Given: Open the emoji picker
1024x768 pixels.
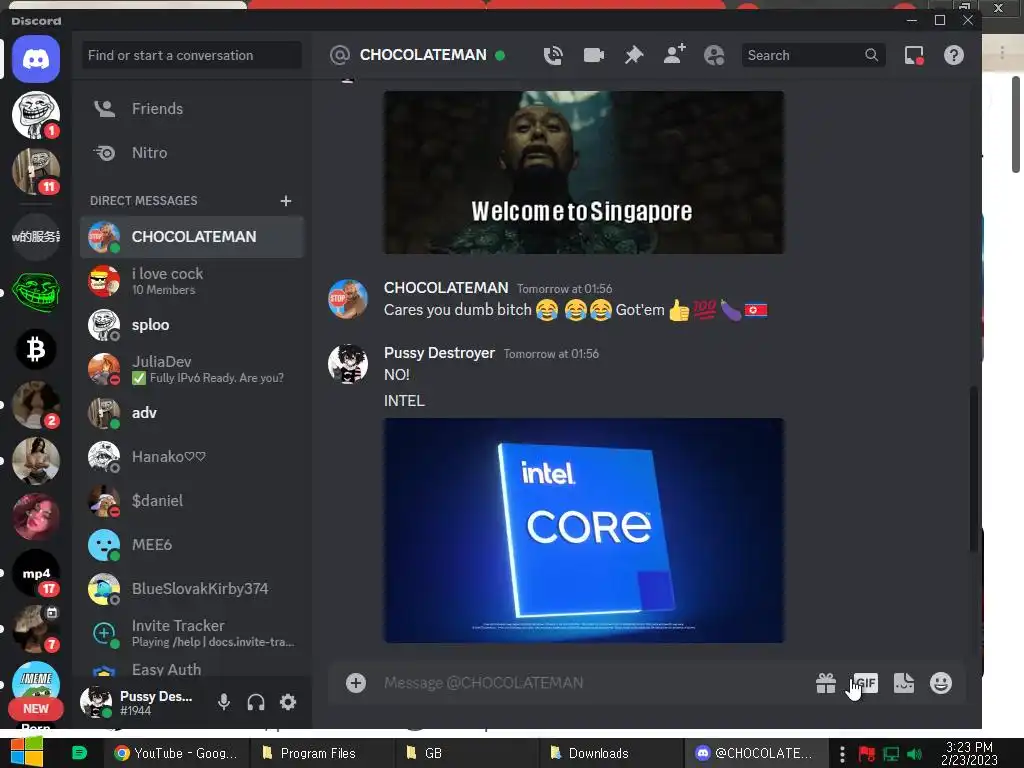Looking at the screenshot, I should 941,683.
